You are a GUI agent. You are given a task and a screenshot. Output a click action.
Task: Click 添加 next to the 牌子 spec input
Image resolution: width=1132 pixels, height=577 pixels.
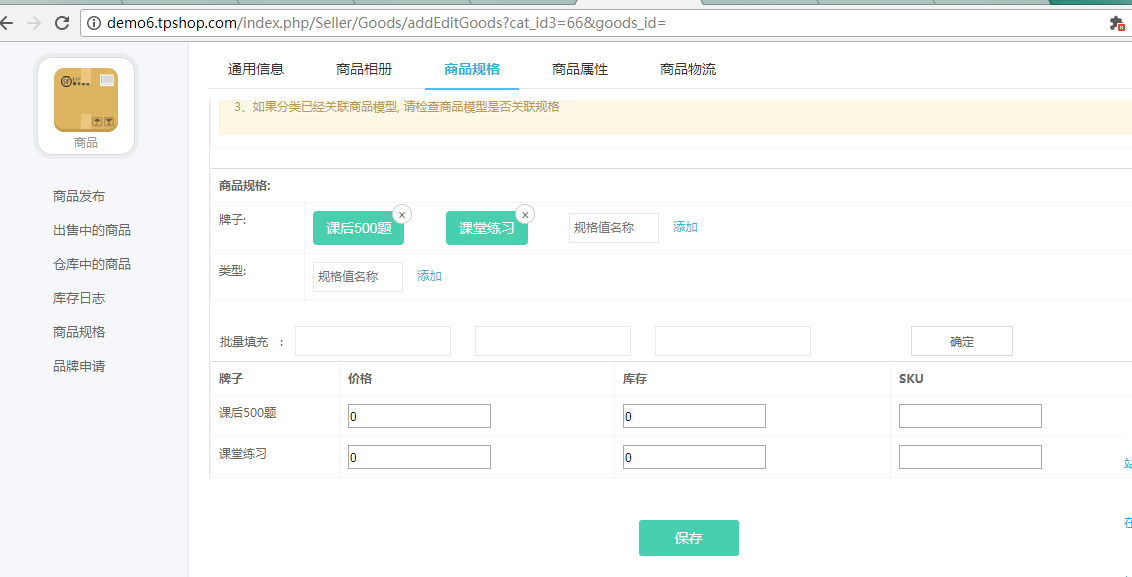pos(685,227)
